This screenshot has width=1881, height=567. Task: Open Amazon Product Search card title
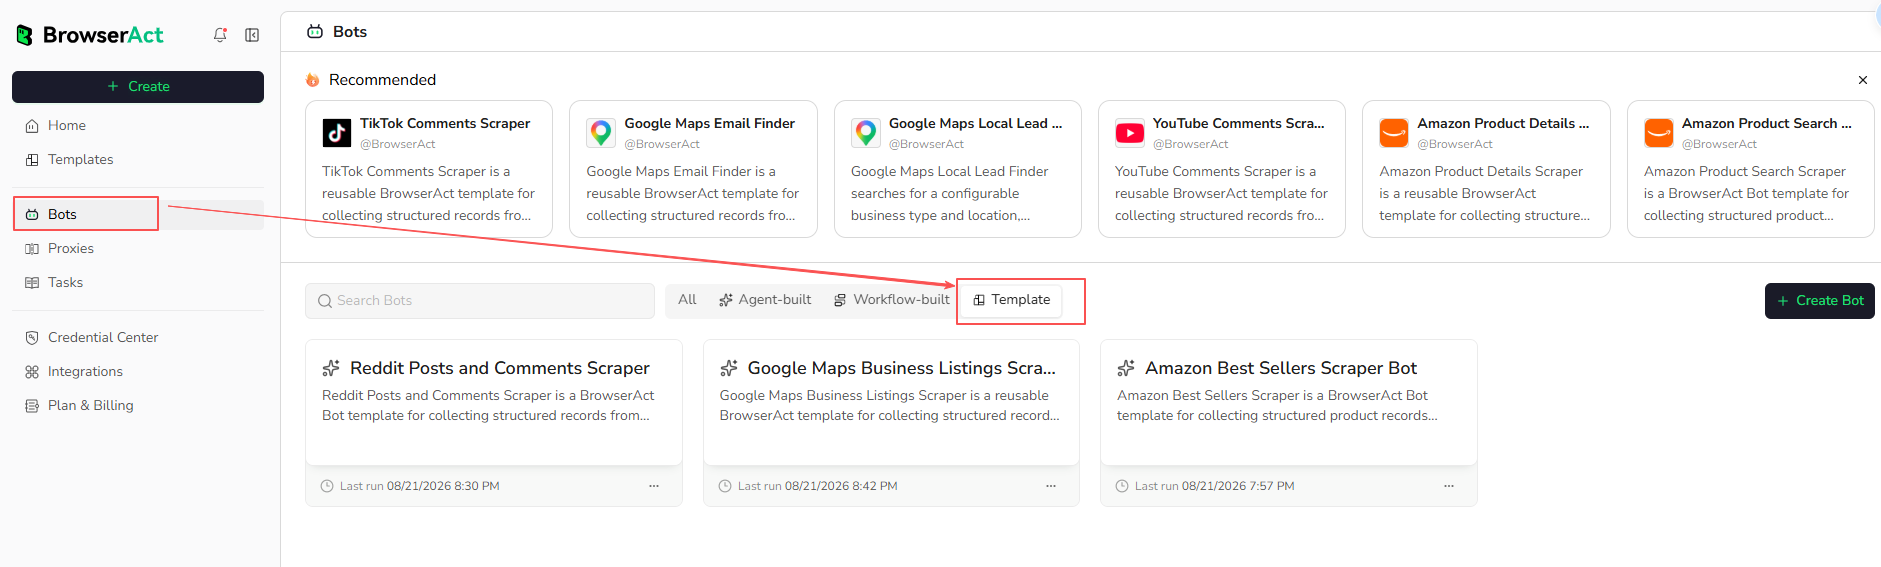[1767, 123]
